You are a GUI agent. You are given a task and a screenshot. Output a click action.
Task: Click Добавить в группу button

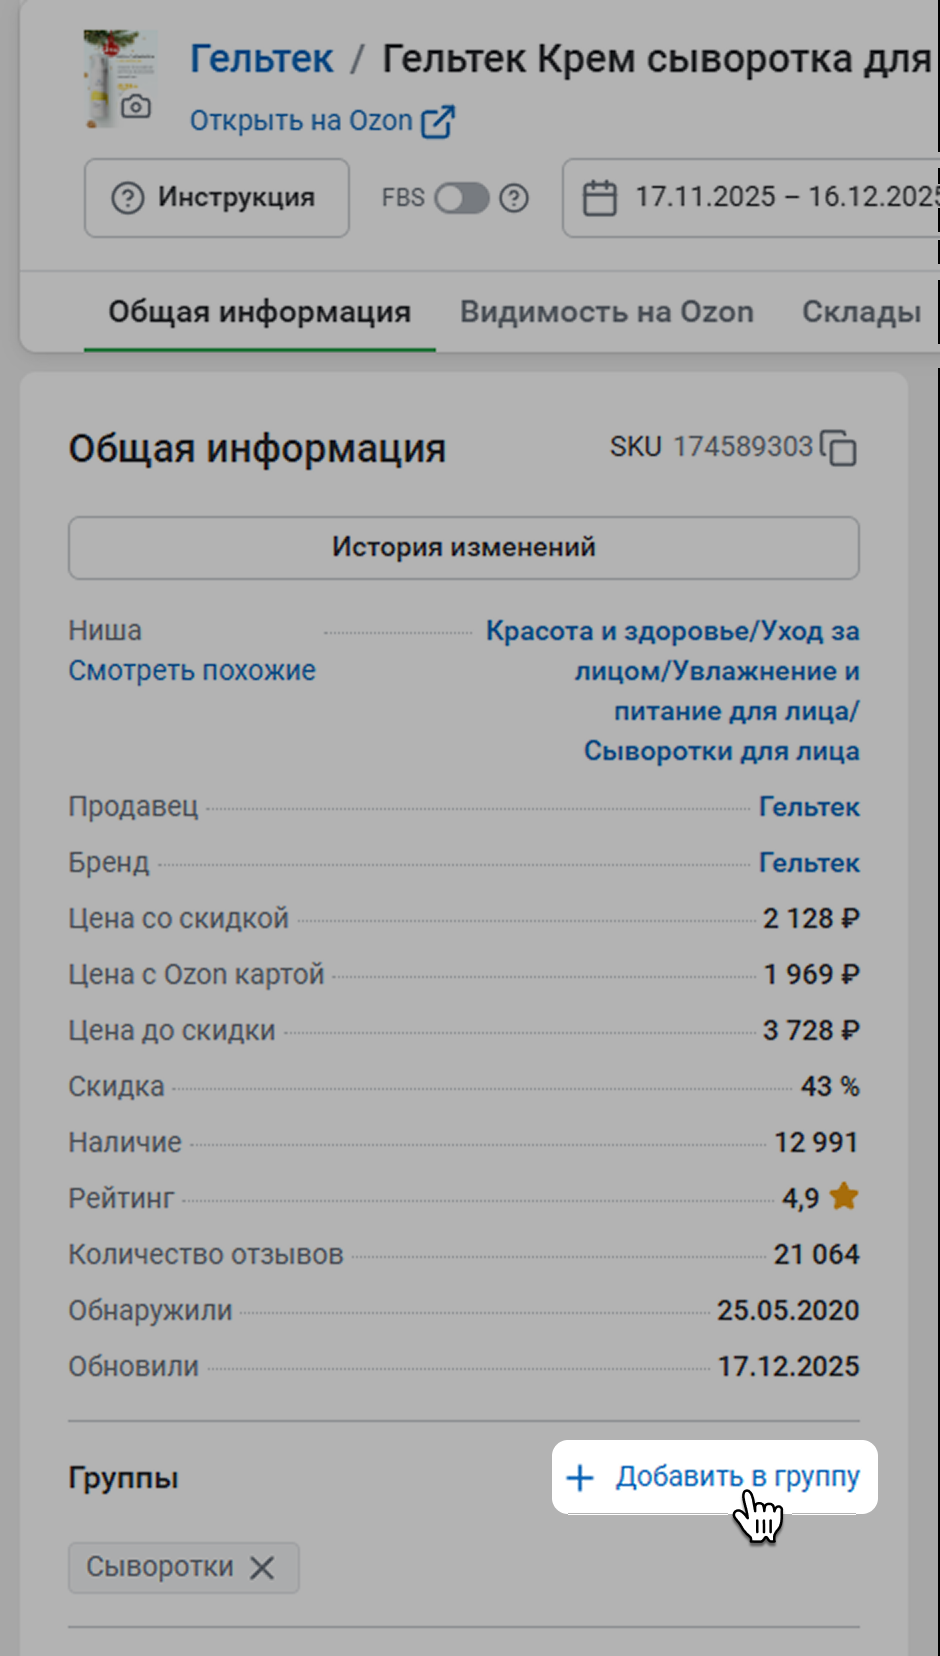(715, 1477)
